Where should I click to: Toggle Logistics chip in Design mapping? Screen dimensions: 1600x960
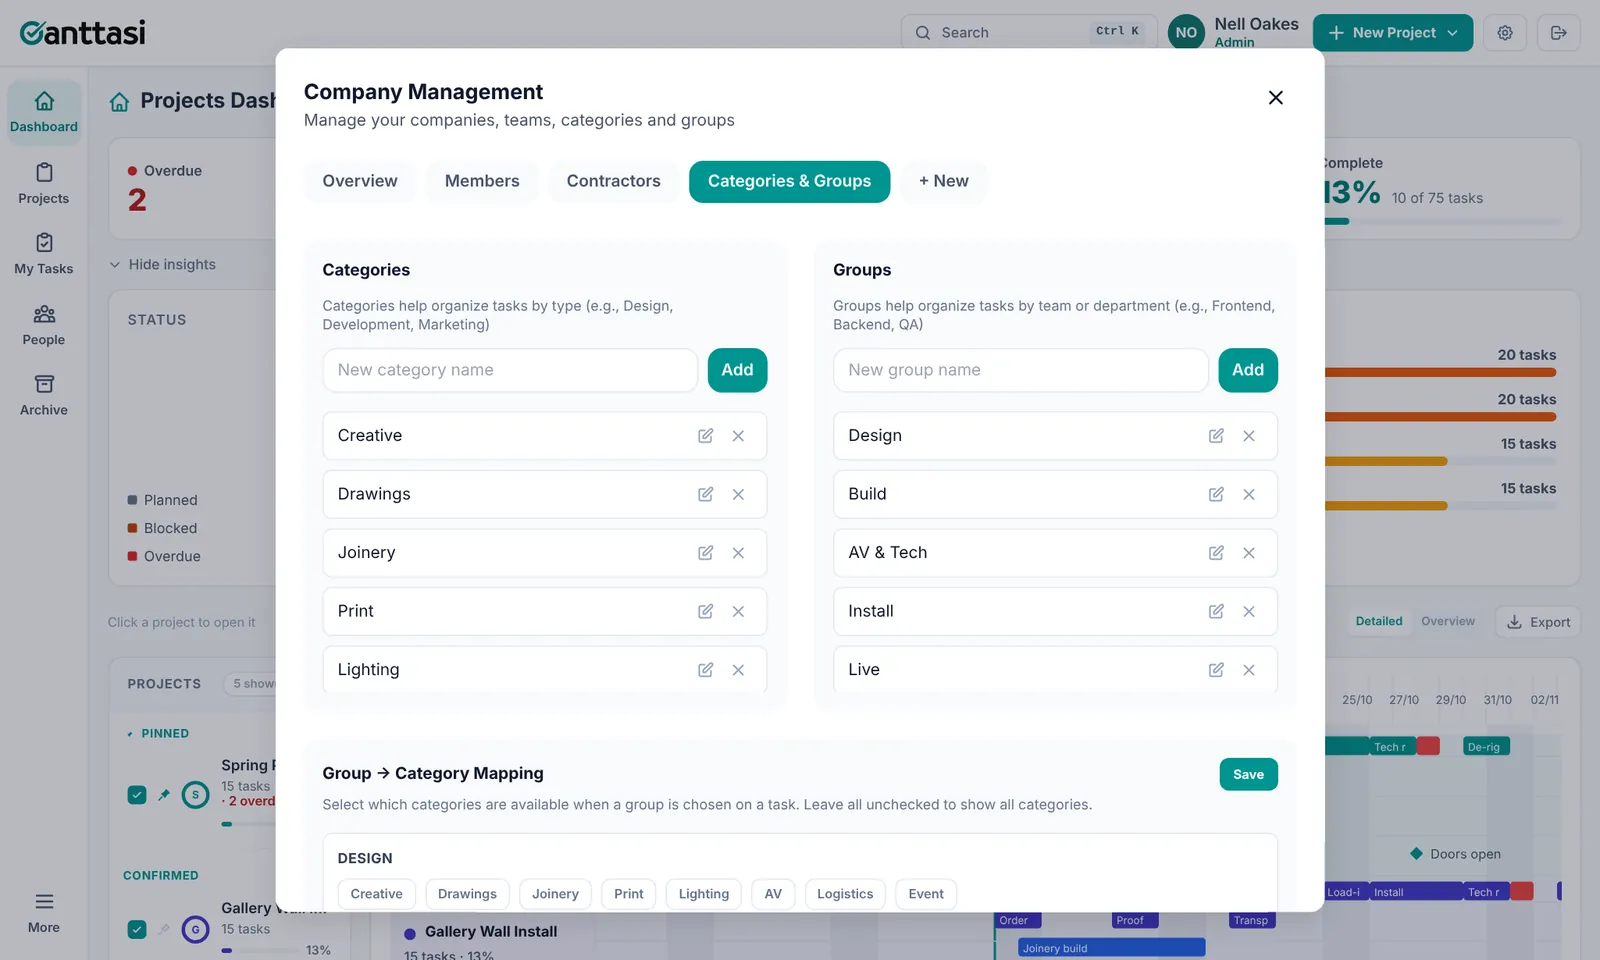pos(845,894)
